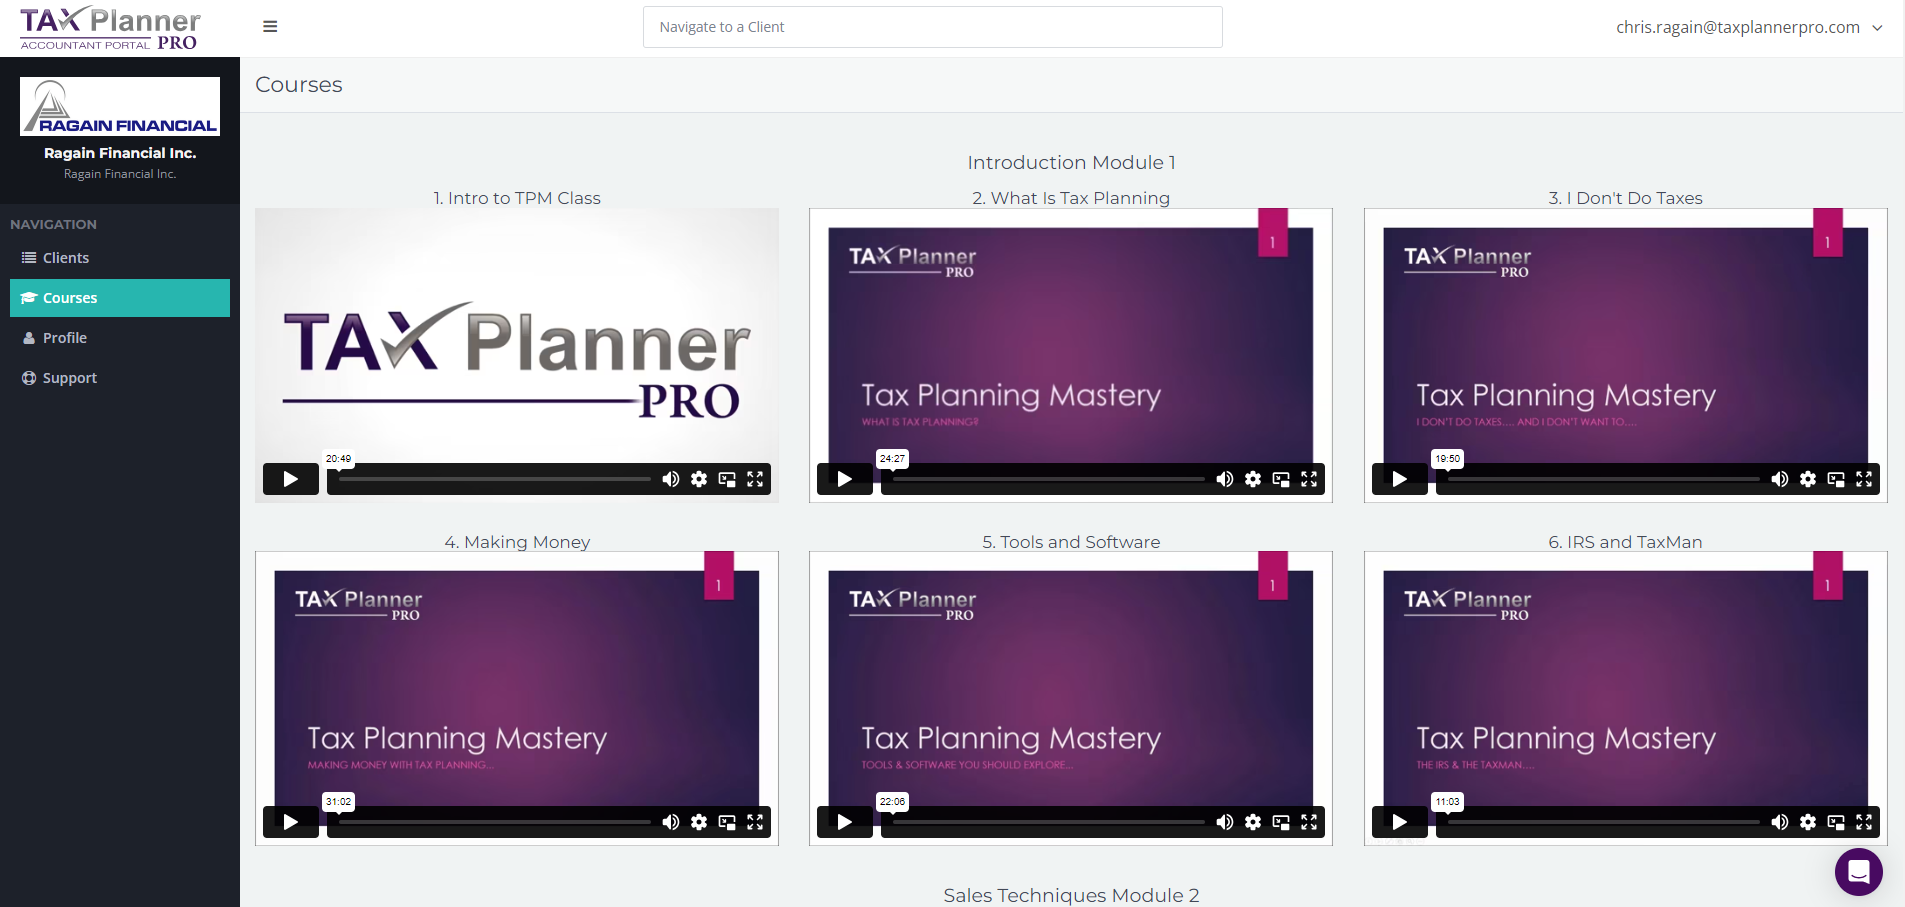Play the Intro to TPM Class video
This screenshot has width=1905, height=907.
click(x=291, y=479)
